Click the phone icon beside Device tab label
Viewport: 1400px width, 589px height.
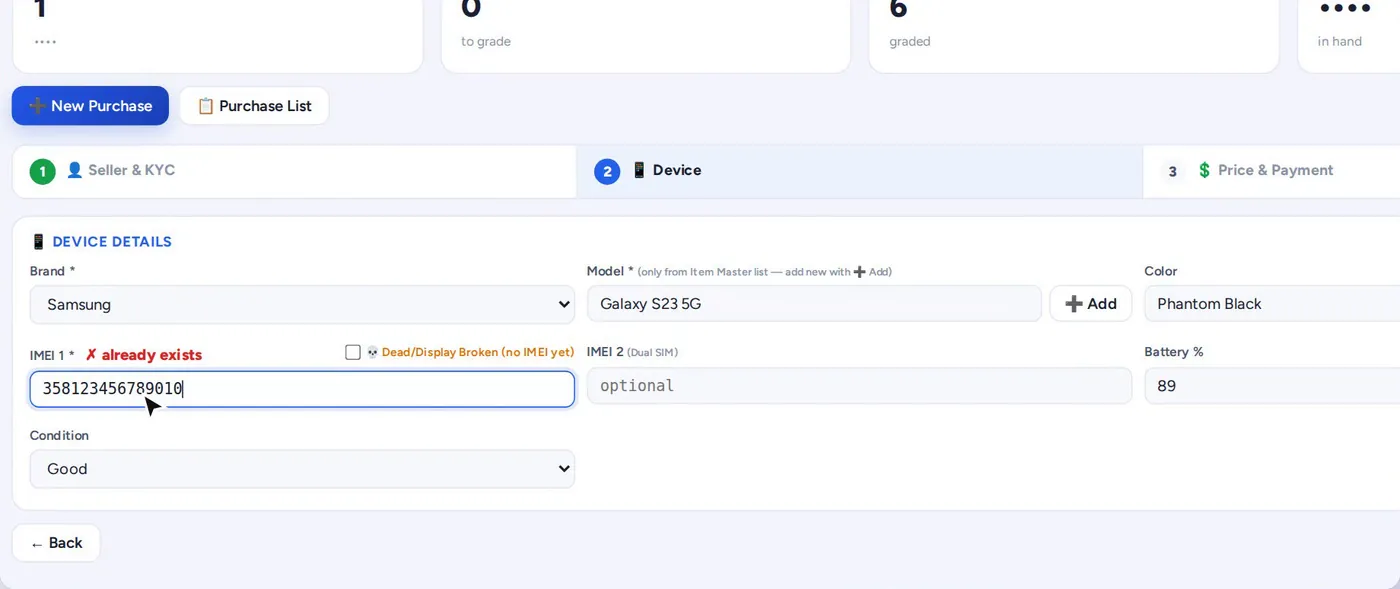[639, 170]
